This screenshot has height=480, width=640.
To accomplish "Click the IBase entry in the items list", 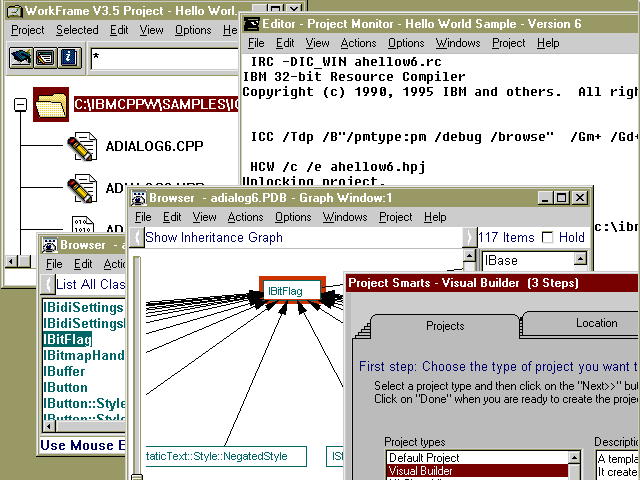I will pyautogui.click(x=528, y=260).
